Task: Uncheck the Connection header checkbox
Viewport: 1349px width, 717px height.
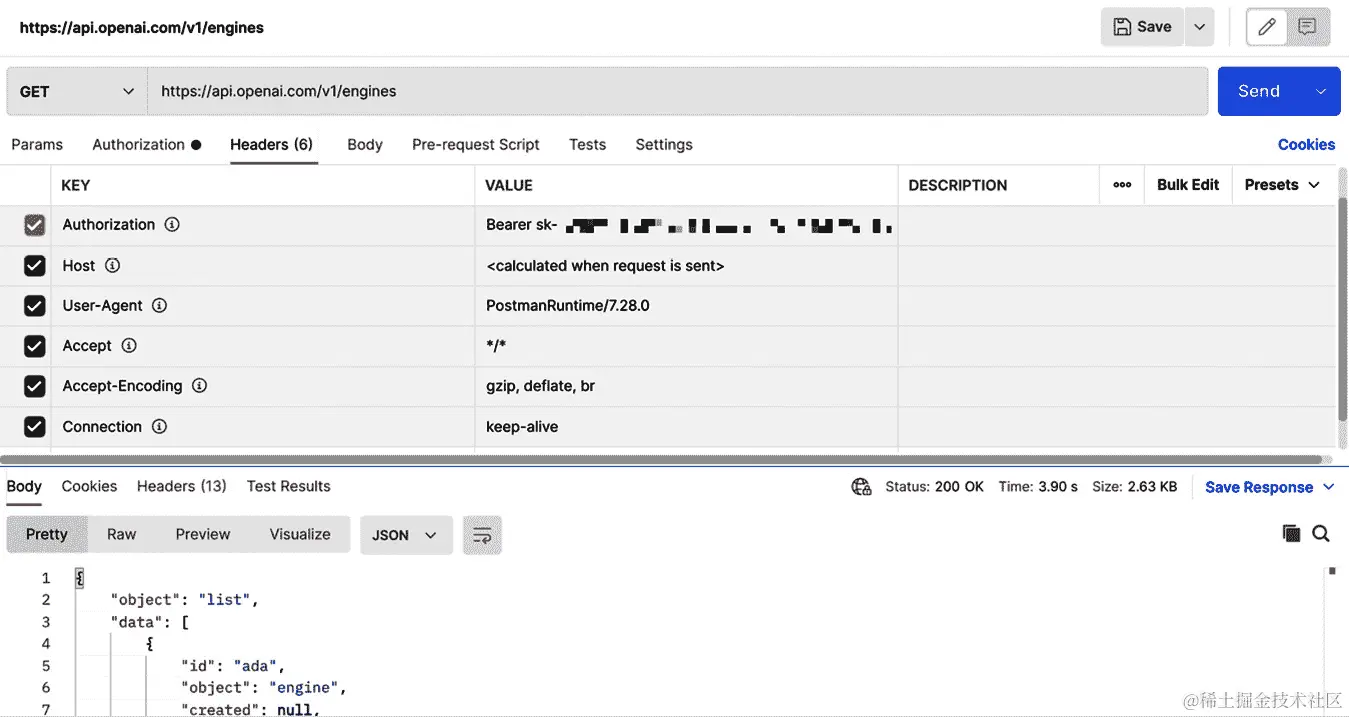Action: point(34,427)
